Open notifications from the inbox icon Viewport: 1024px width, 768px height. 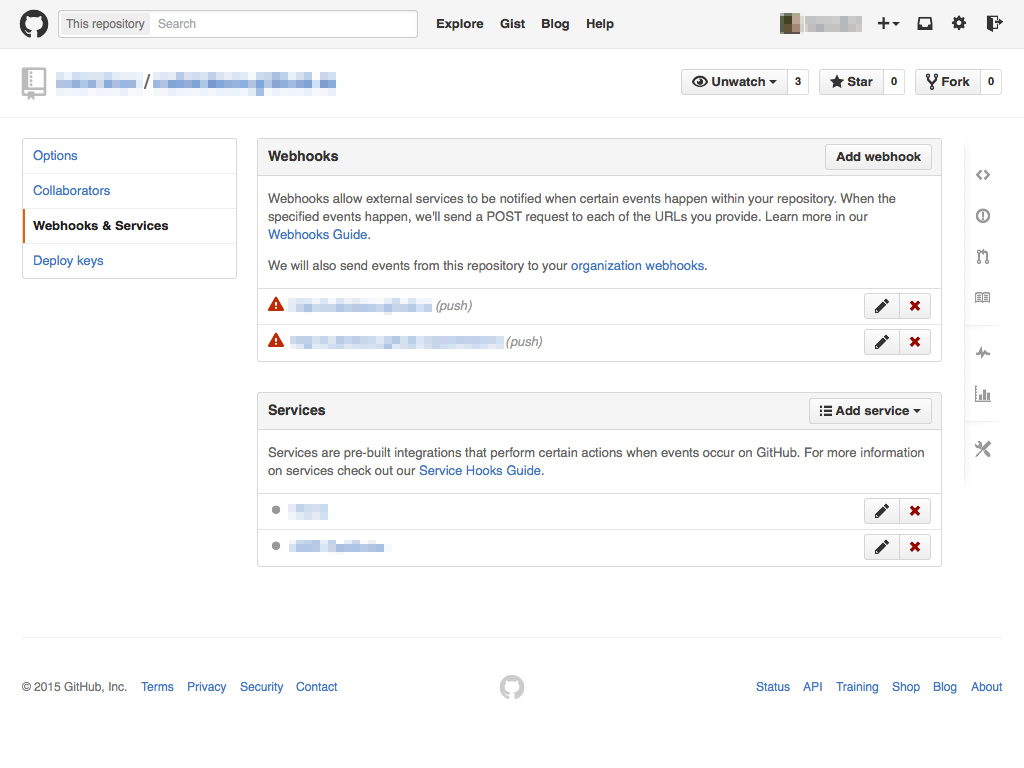(924, 23)
